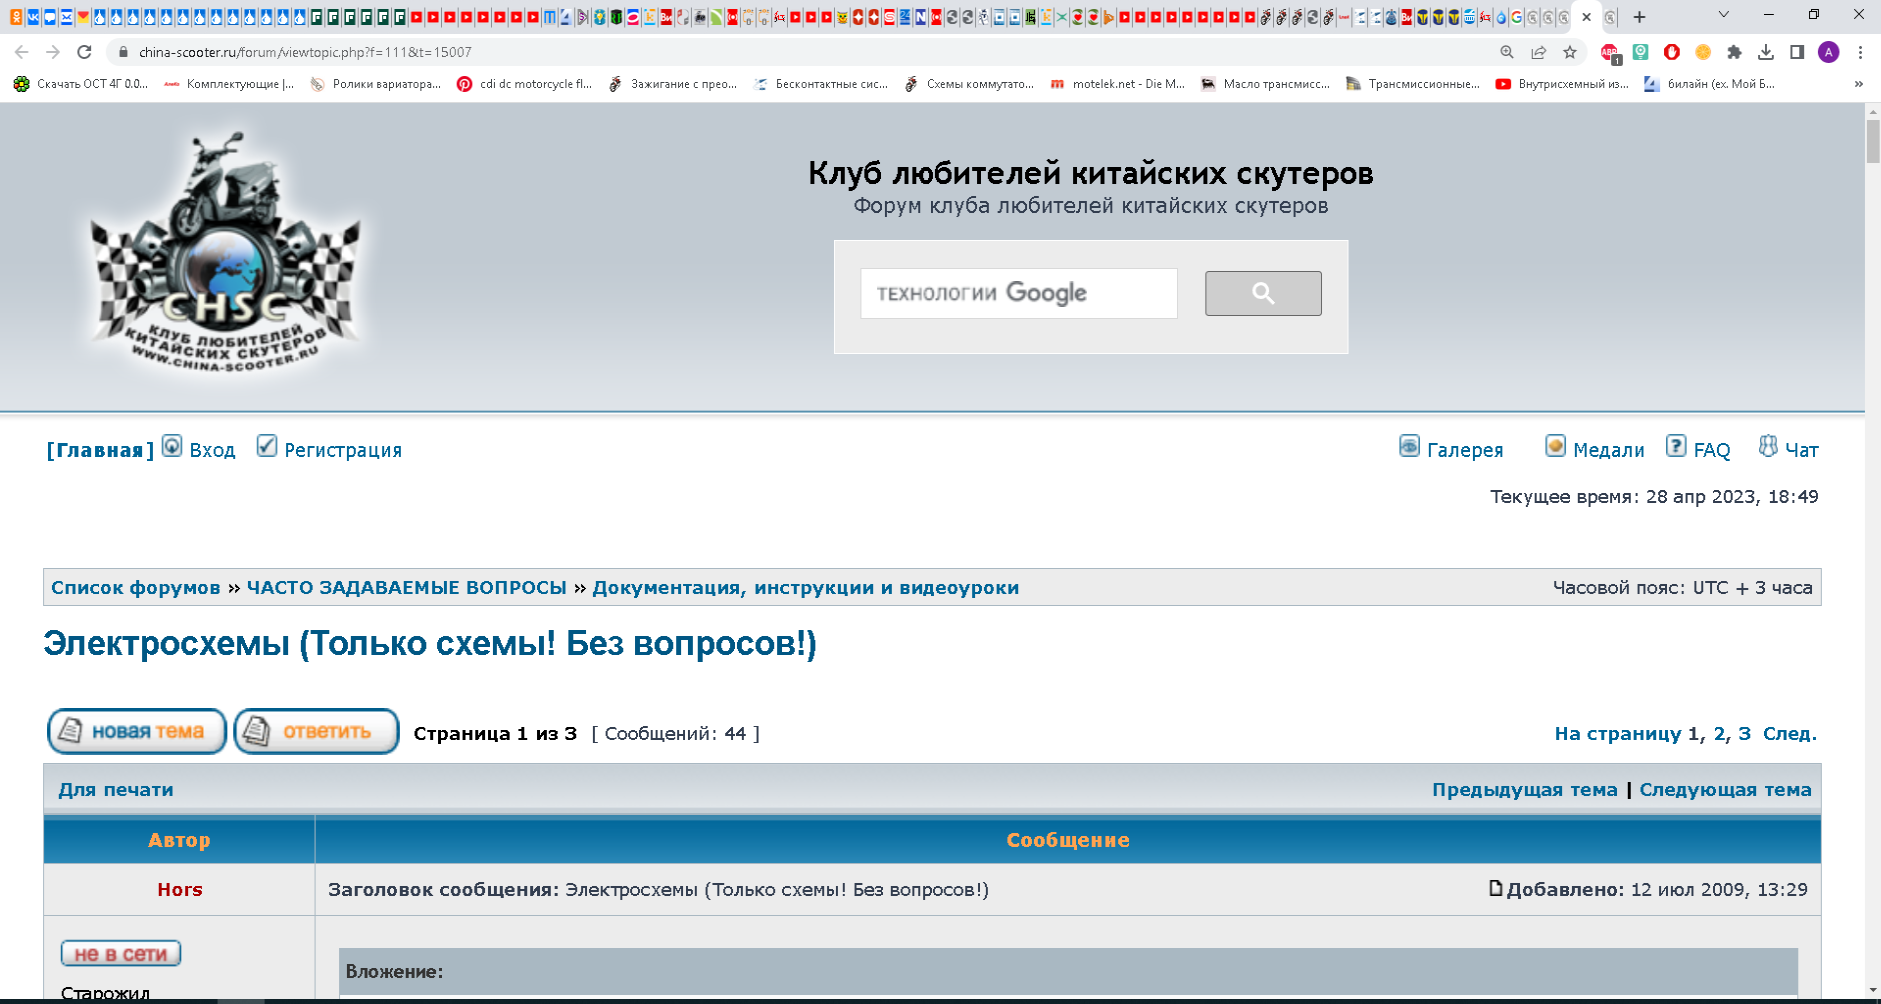Open Chrome extensions puzzle icon
This screenshot has width=1881, height=1004.
pyautogui.click(x=1734, y=52)
